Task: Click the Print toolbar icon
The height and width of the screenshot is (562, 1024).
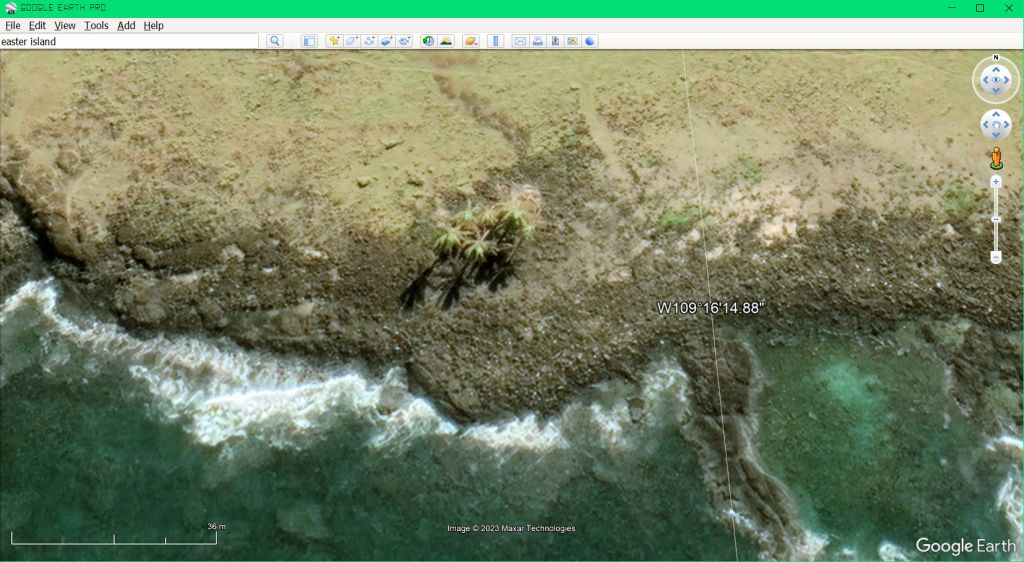Action: pyautogui.click(x=537, y=41)
